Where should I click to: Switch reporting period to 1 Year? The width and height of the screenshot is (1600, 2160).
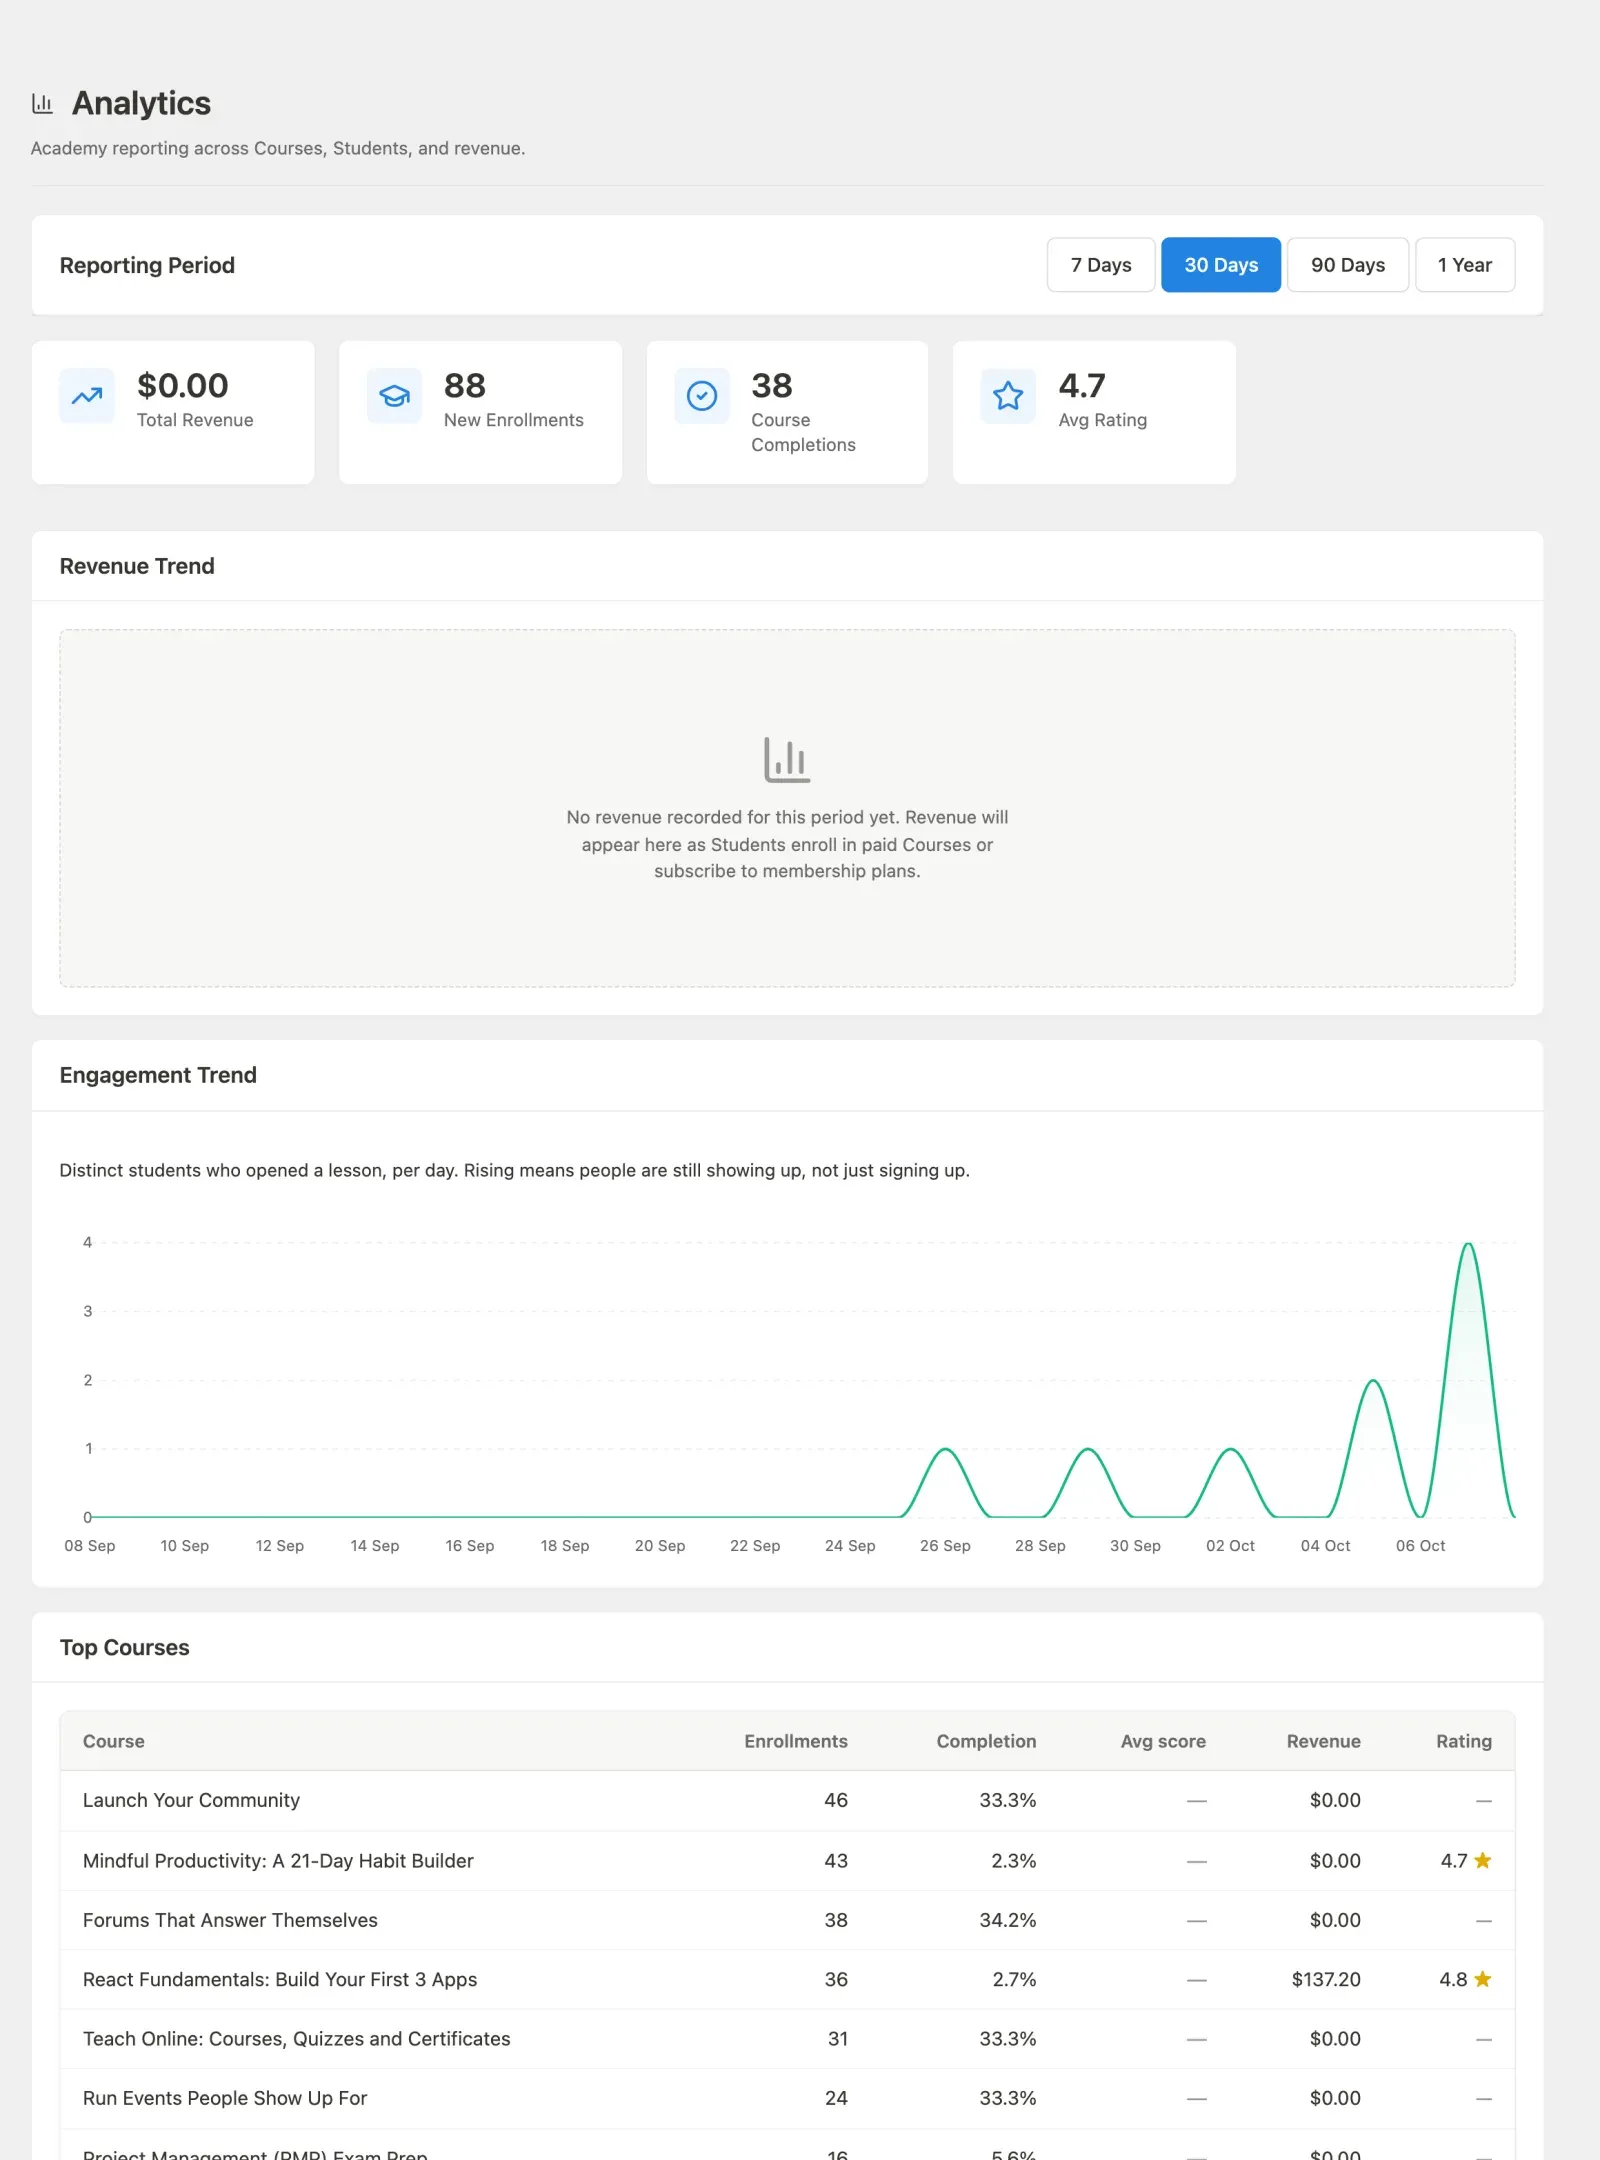coord(1465,265)
